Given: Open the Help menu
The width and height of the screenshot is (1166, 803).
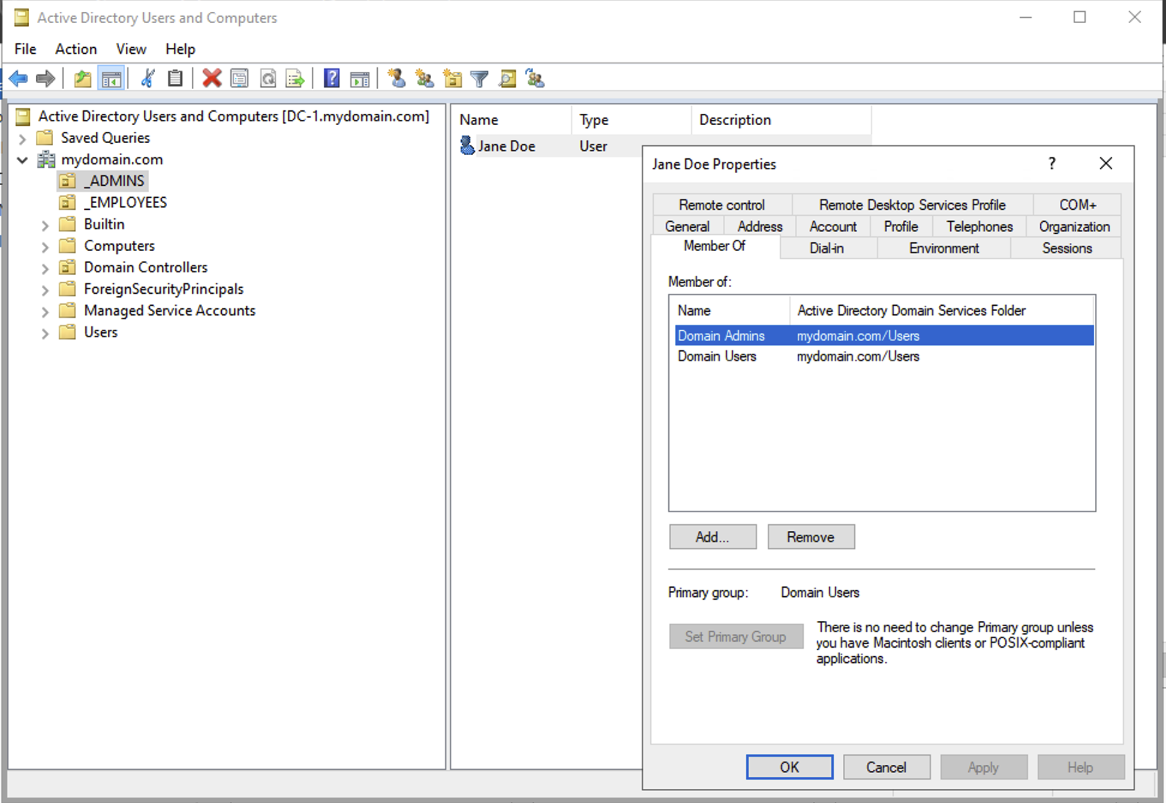Looking at the screenshot, I should [x=180, y=49].
